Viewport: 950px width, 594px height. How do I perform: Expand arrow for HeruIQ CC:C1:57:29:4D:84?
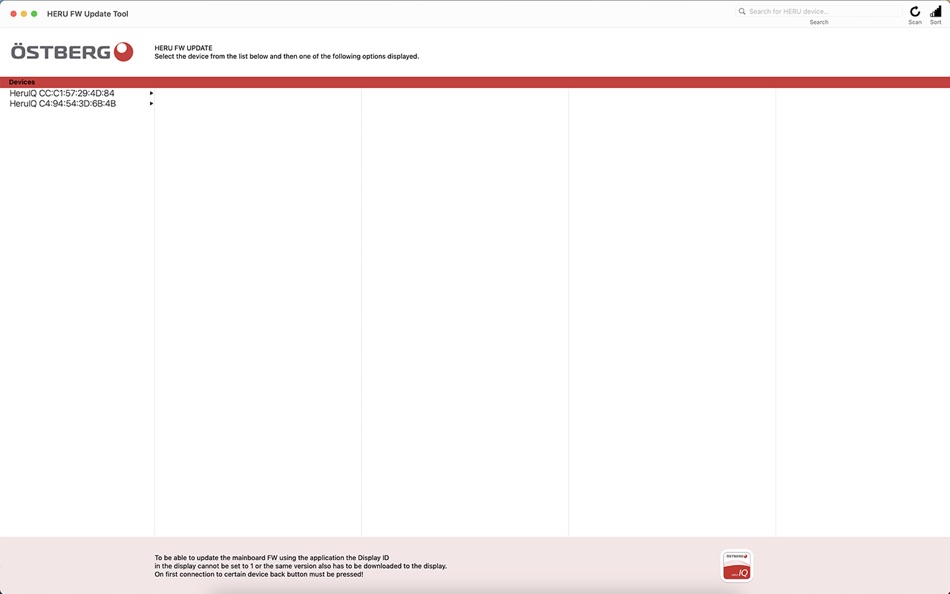click(151, 93)
